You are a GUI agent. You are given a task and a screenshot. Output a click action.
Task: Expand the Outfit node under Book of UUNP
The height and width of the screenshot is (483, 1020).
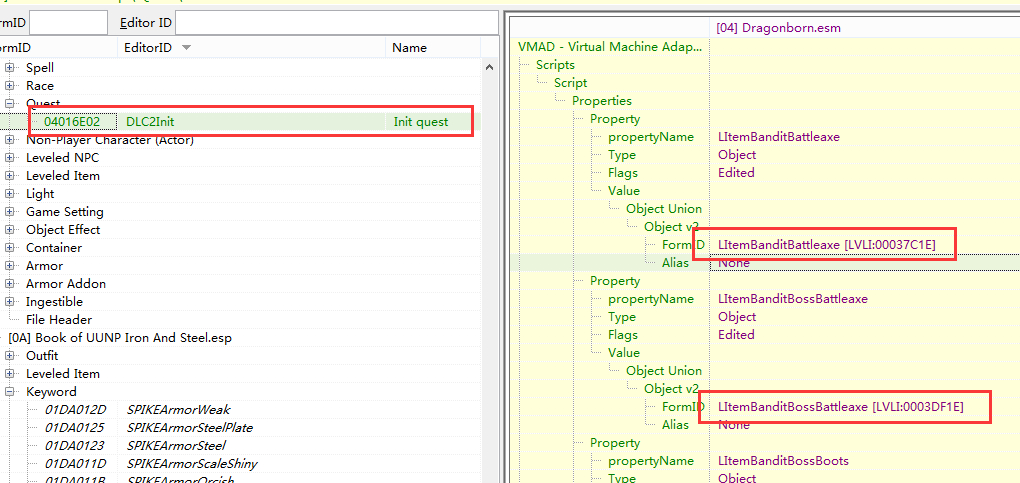[10, 356]
